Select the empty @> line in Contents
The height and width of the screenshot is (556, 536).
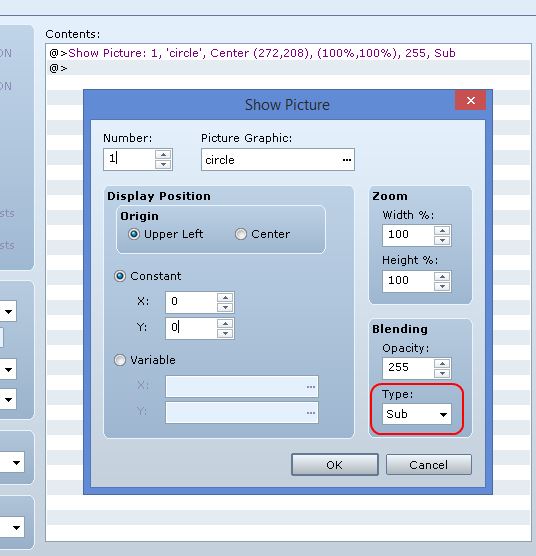point(288,68)
